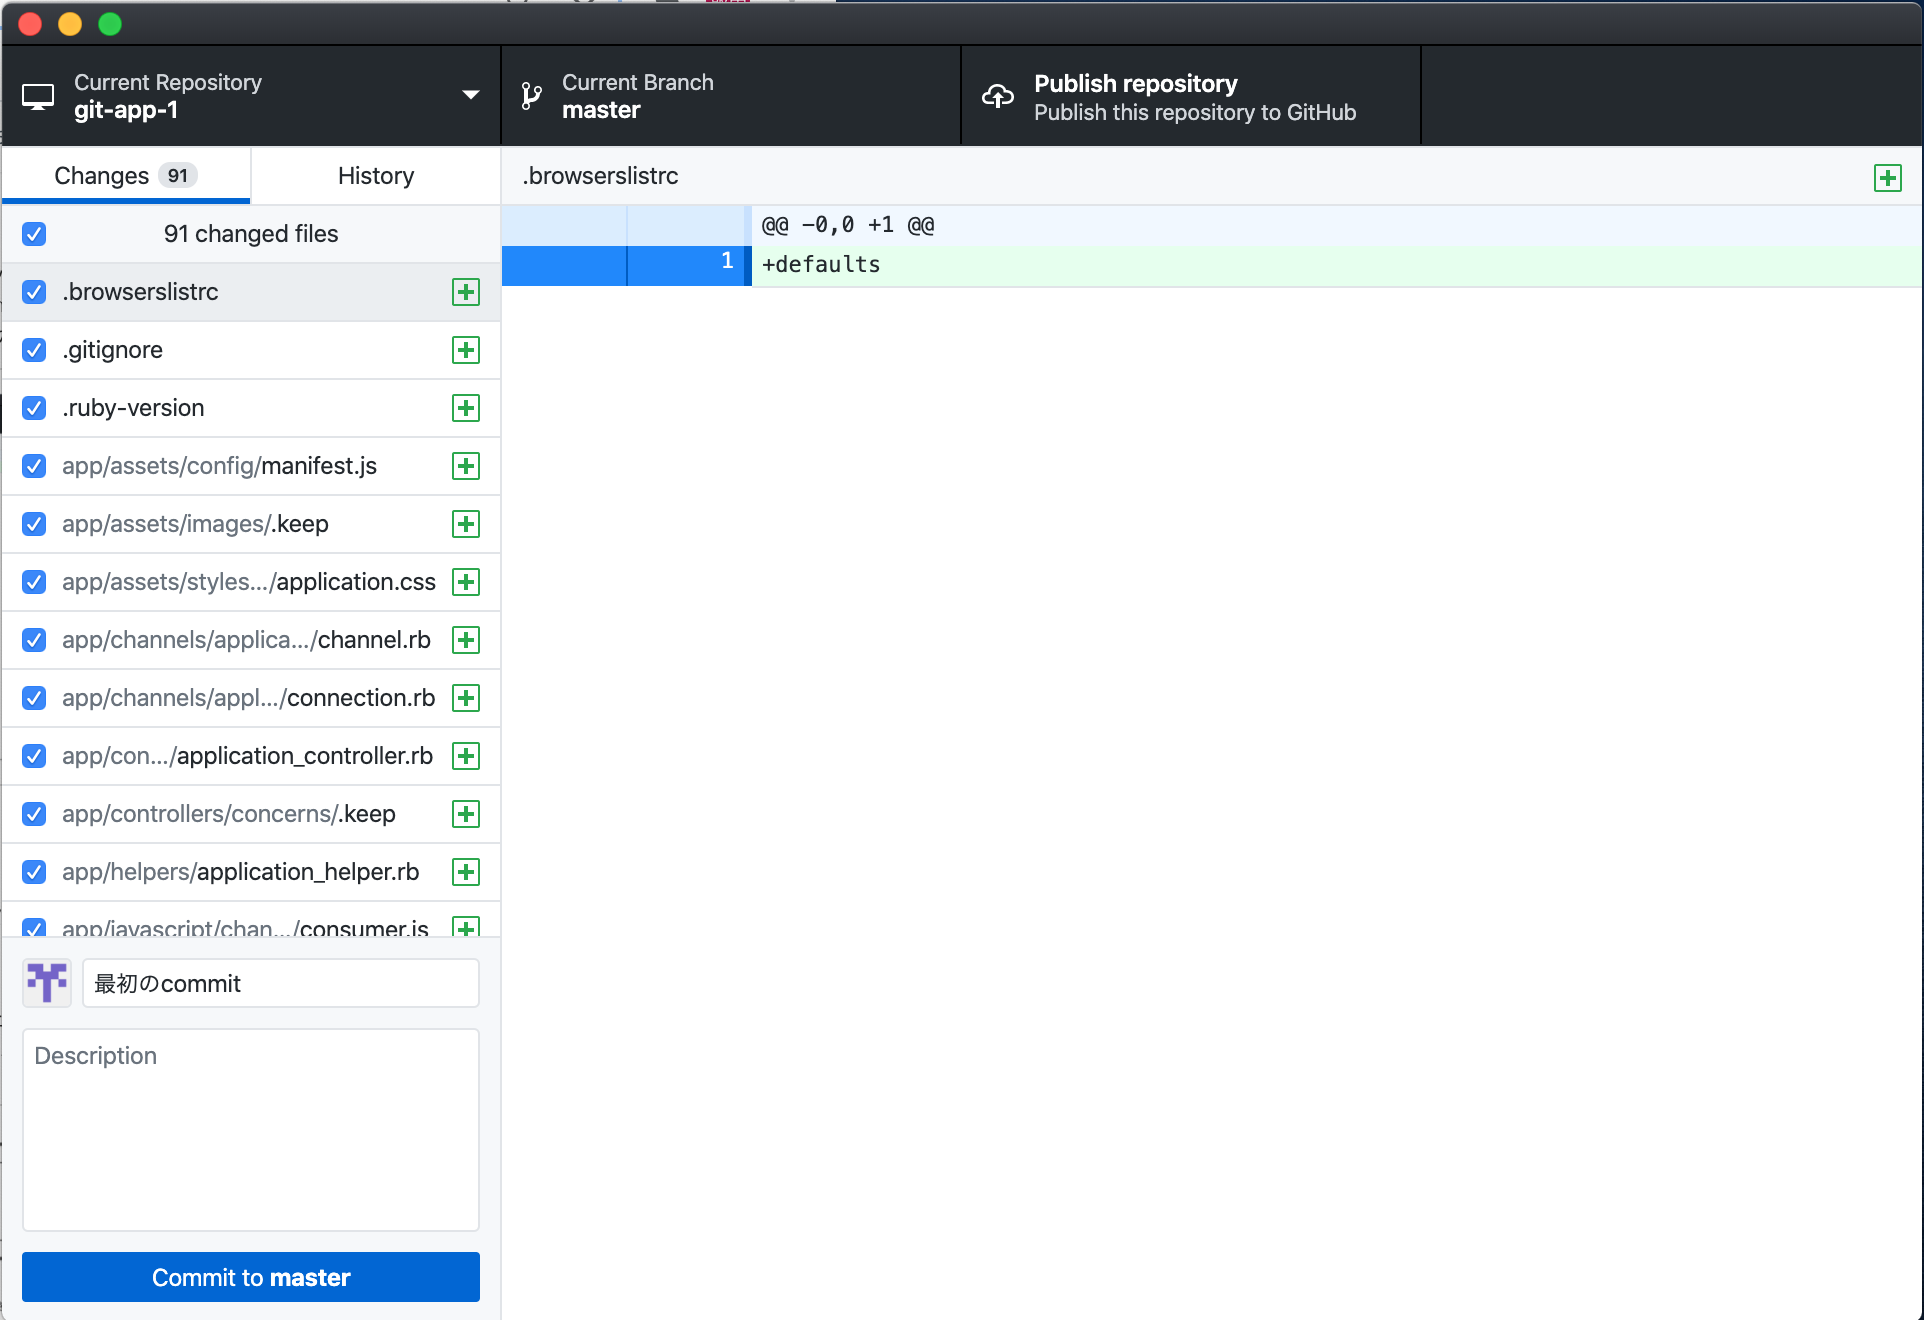
Task: Switch to the History tab
Action: [x=375, y=176]
